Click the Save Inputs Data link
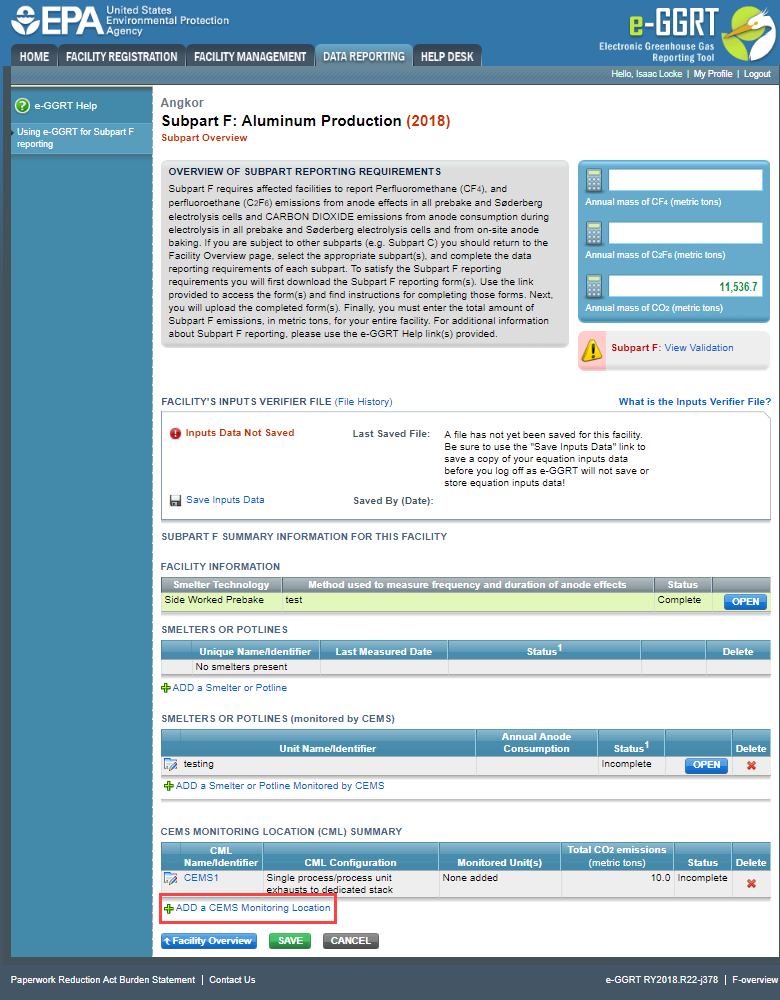The height and width of the screenshot is (1000, 780). click(x=225, y=500)
